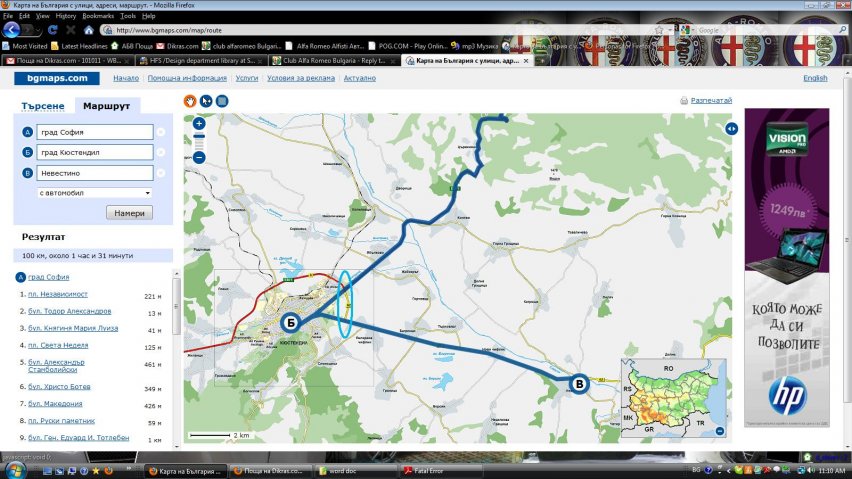Screen dimensions: 852x479
Task: Zoom out with the map minus button
Action: (199, 157)
